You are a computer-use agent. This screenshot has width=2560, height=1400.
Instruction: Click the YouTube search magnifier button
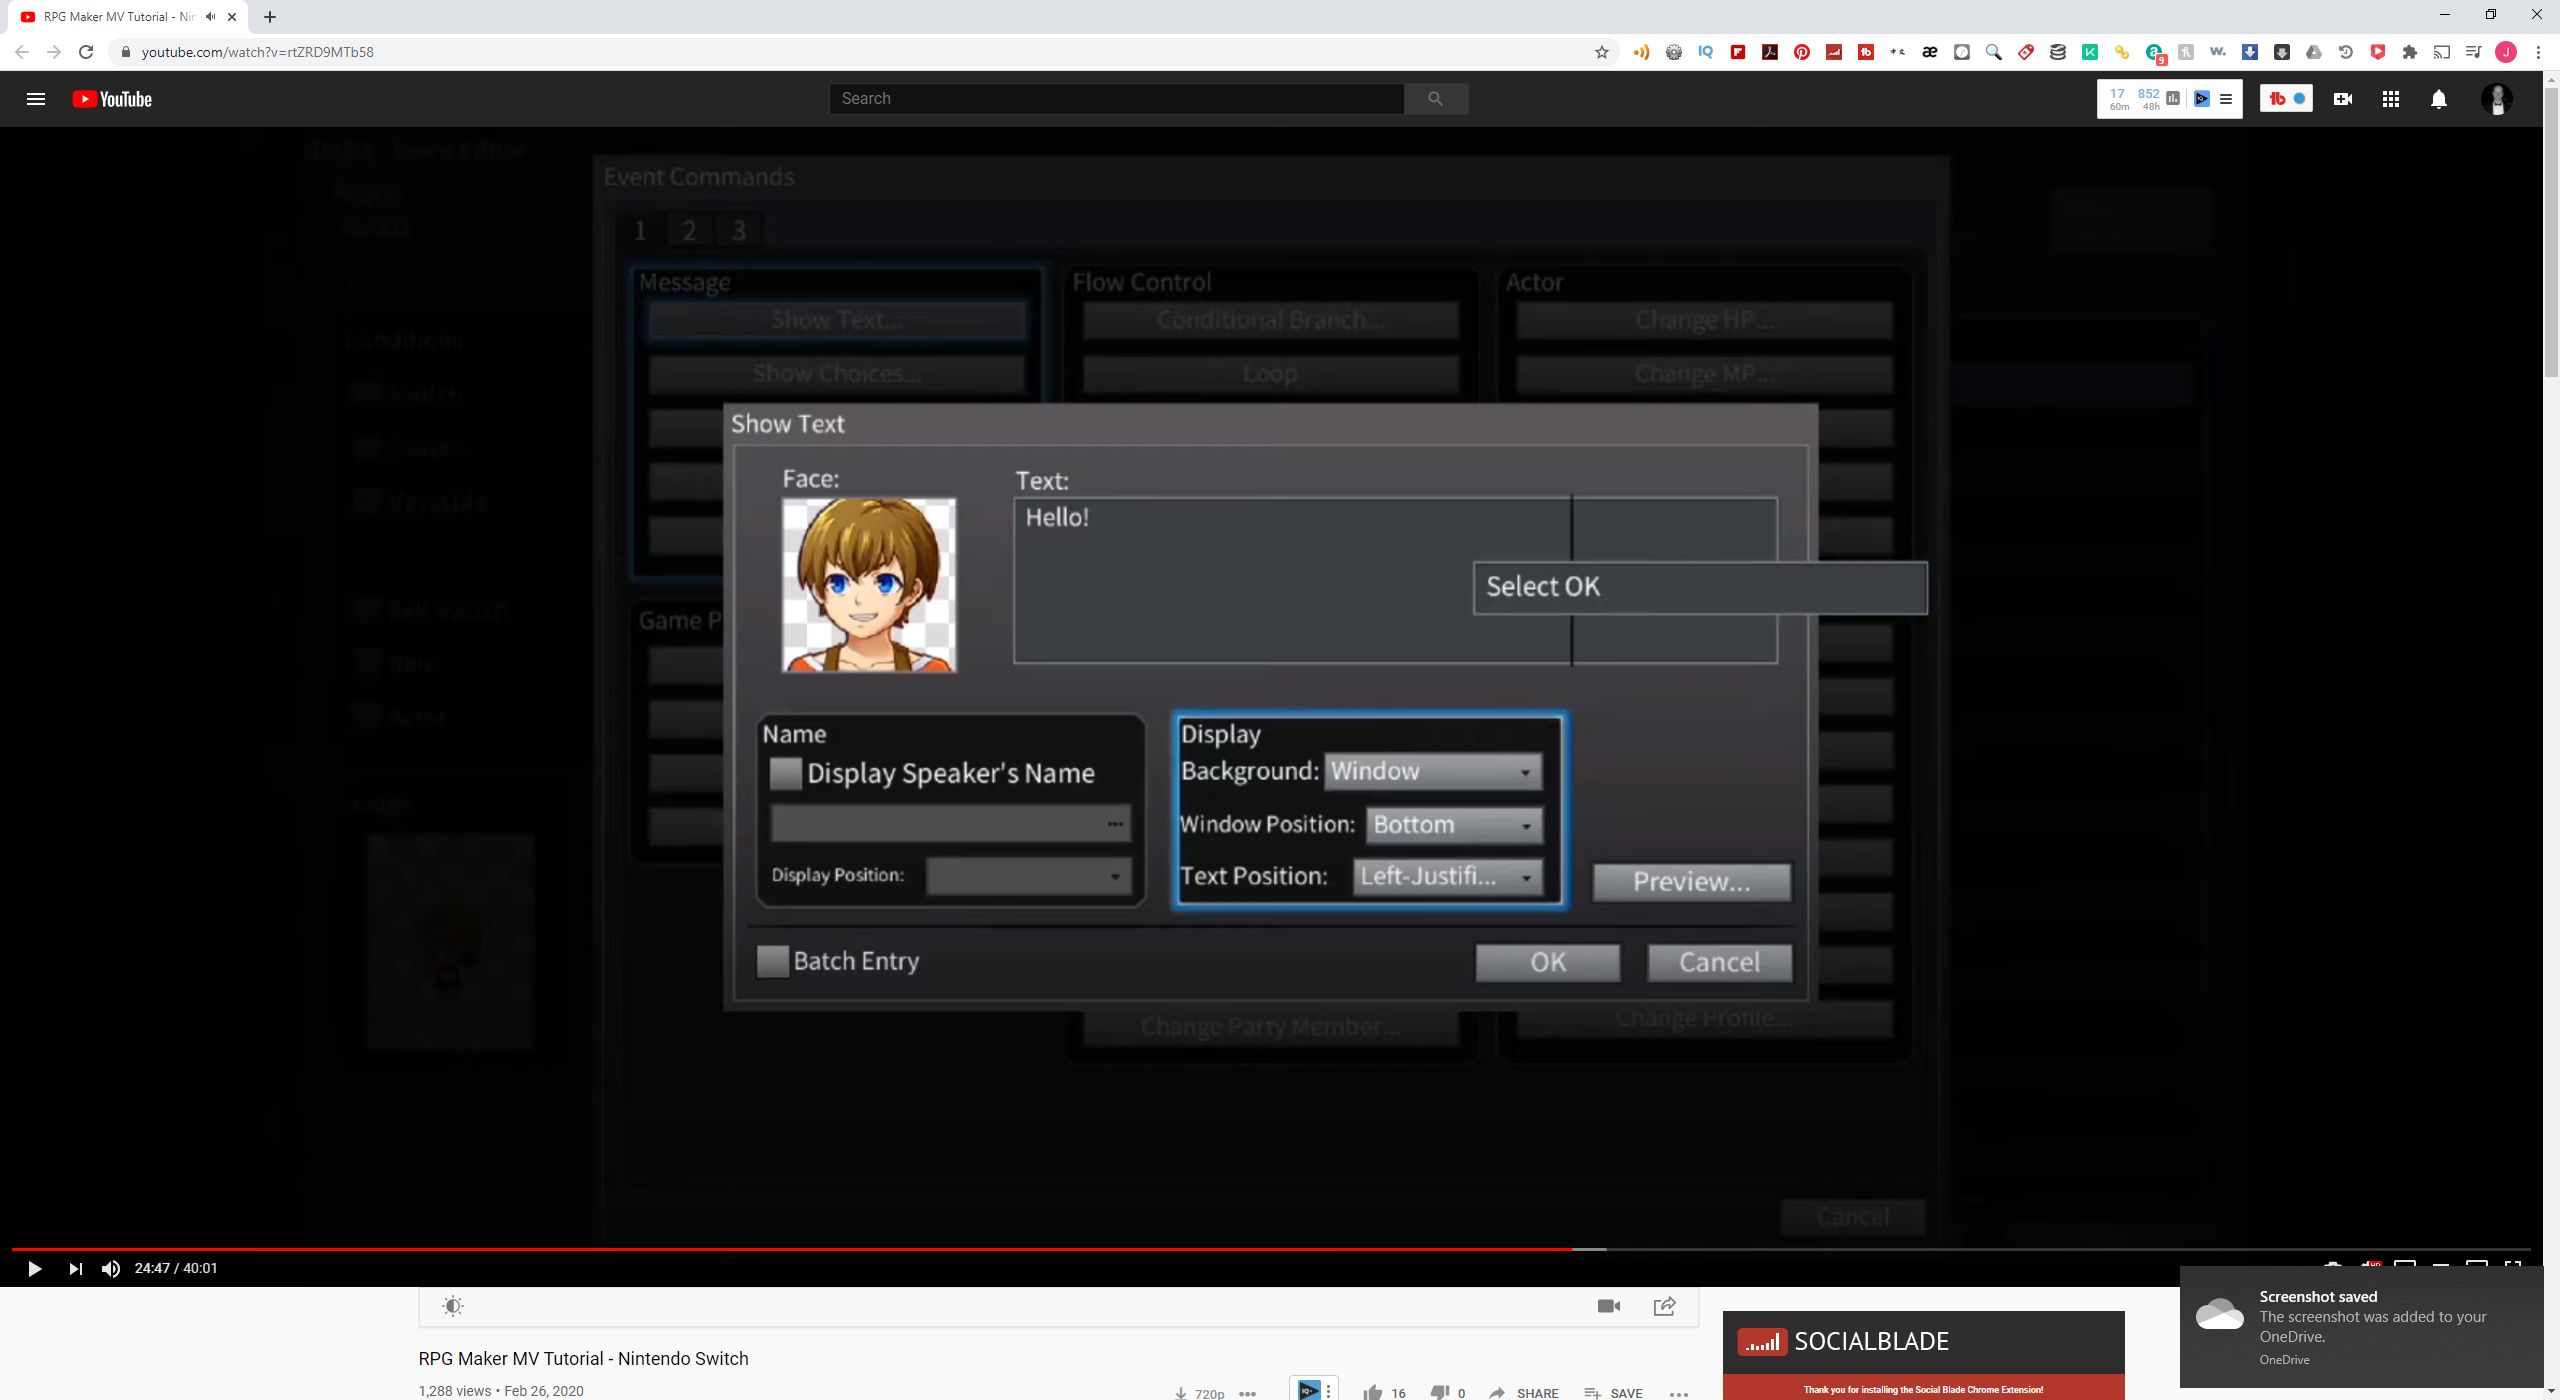point(1436,98)
